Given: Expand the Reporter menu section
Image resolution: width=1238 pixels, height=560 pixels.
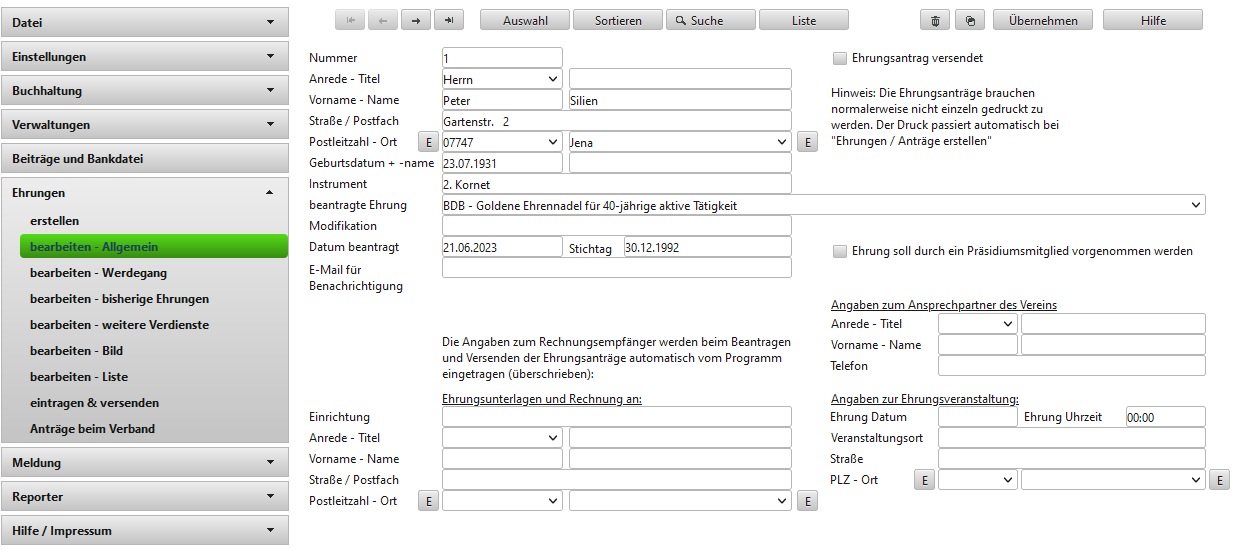Looking at the screenshot, I should tap(145, 496).
